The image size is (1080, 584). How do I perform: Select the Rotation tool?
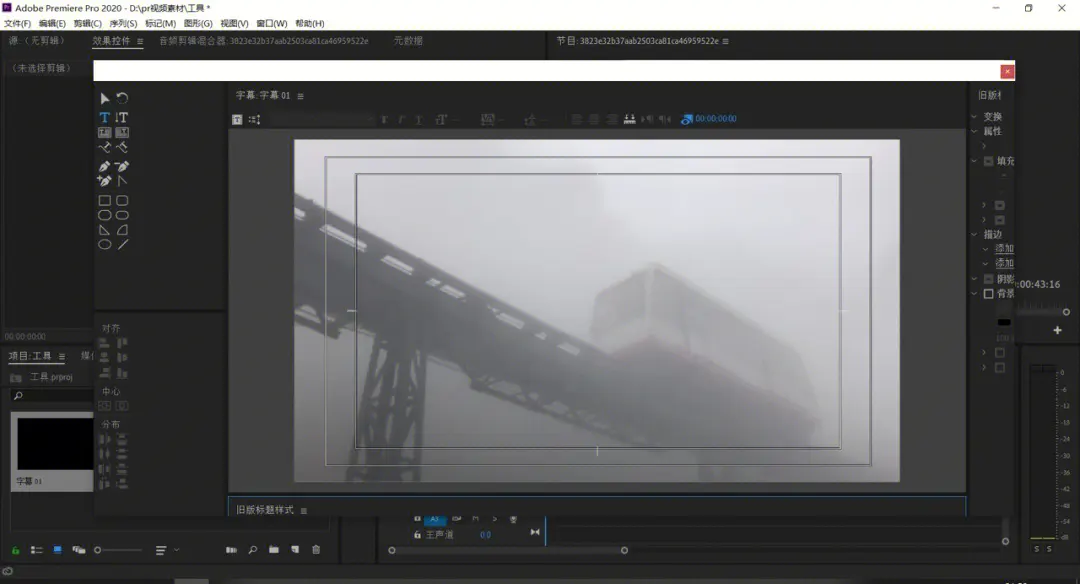click(122, 98)
